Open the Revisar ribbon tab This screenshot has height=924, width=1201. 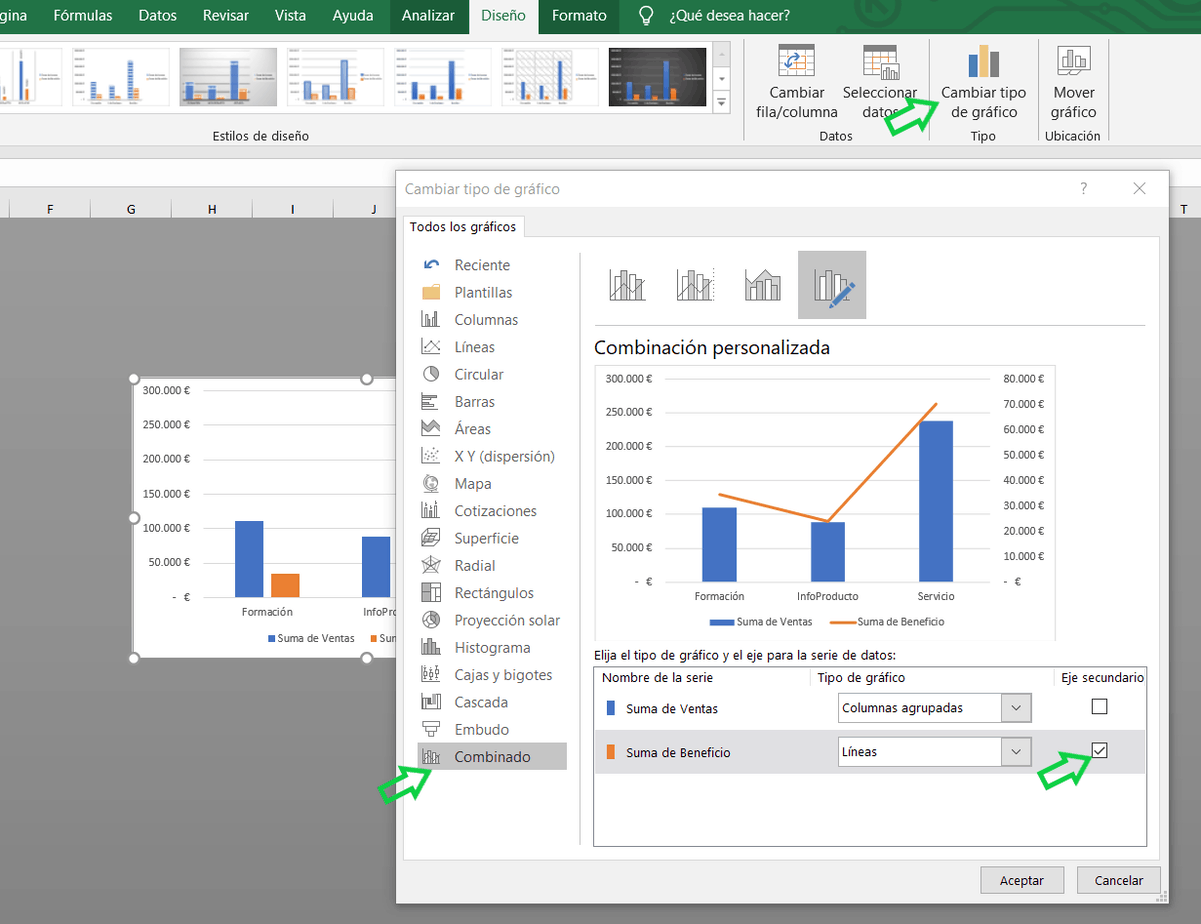click(x=226, y=15)
